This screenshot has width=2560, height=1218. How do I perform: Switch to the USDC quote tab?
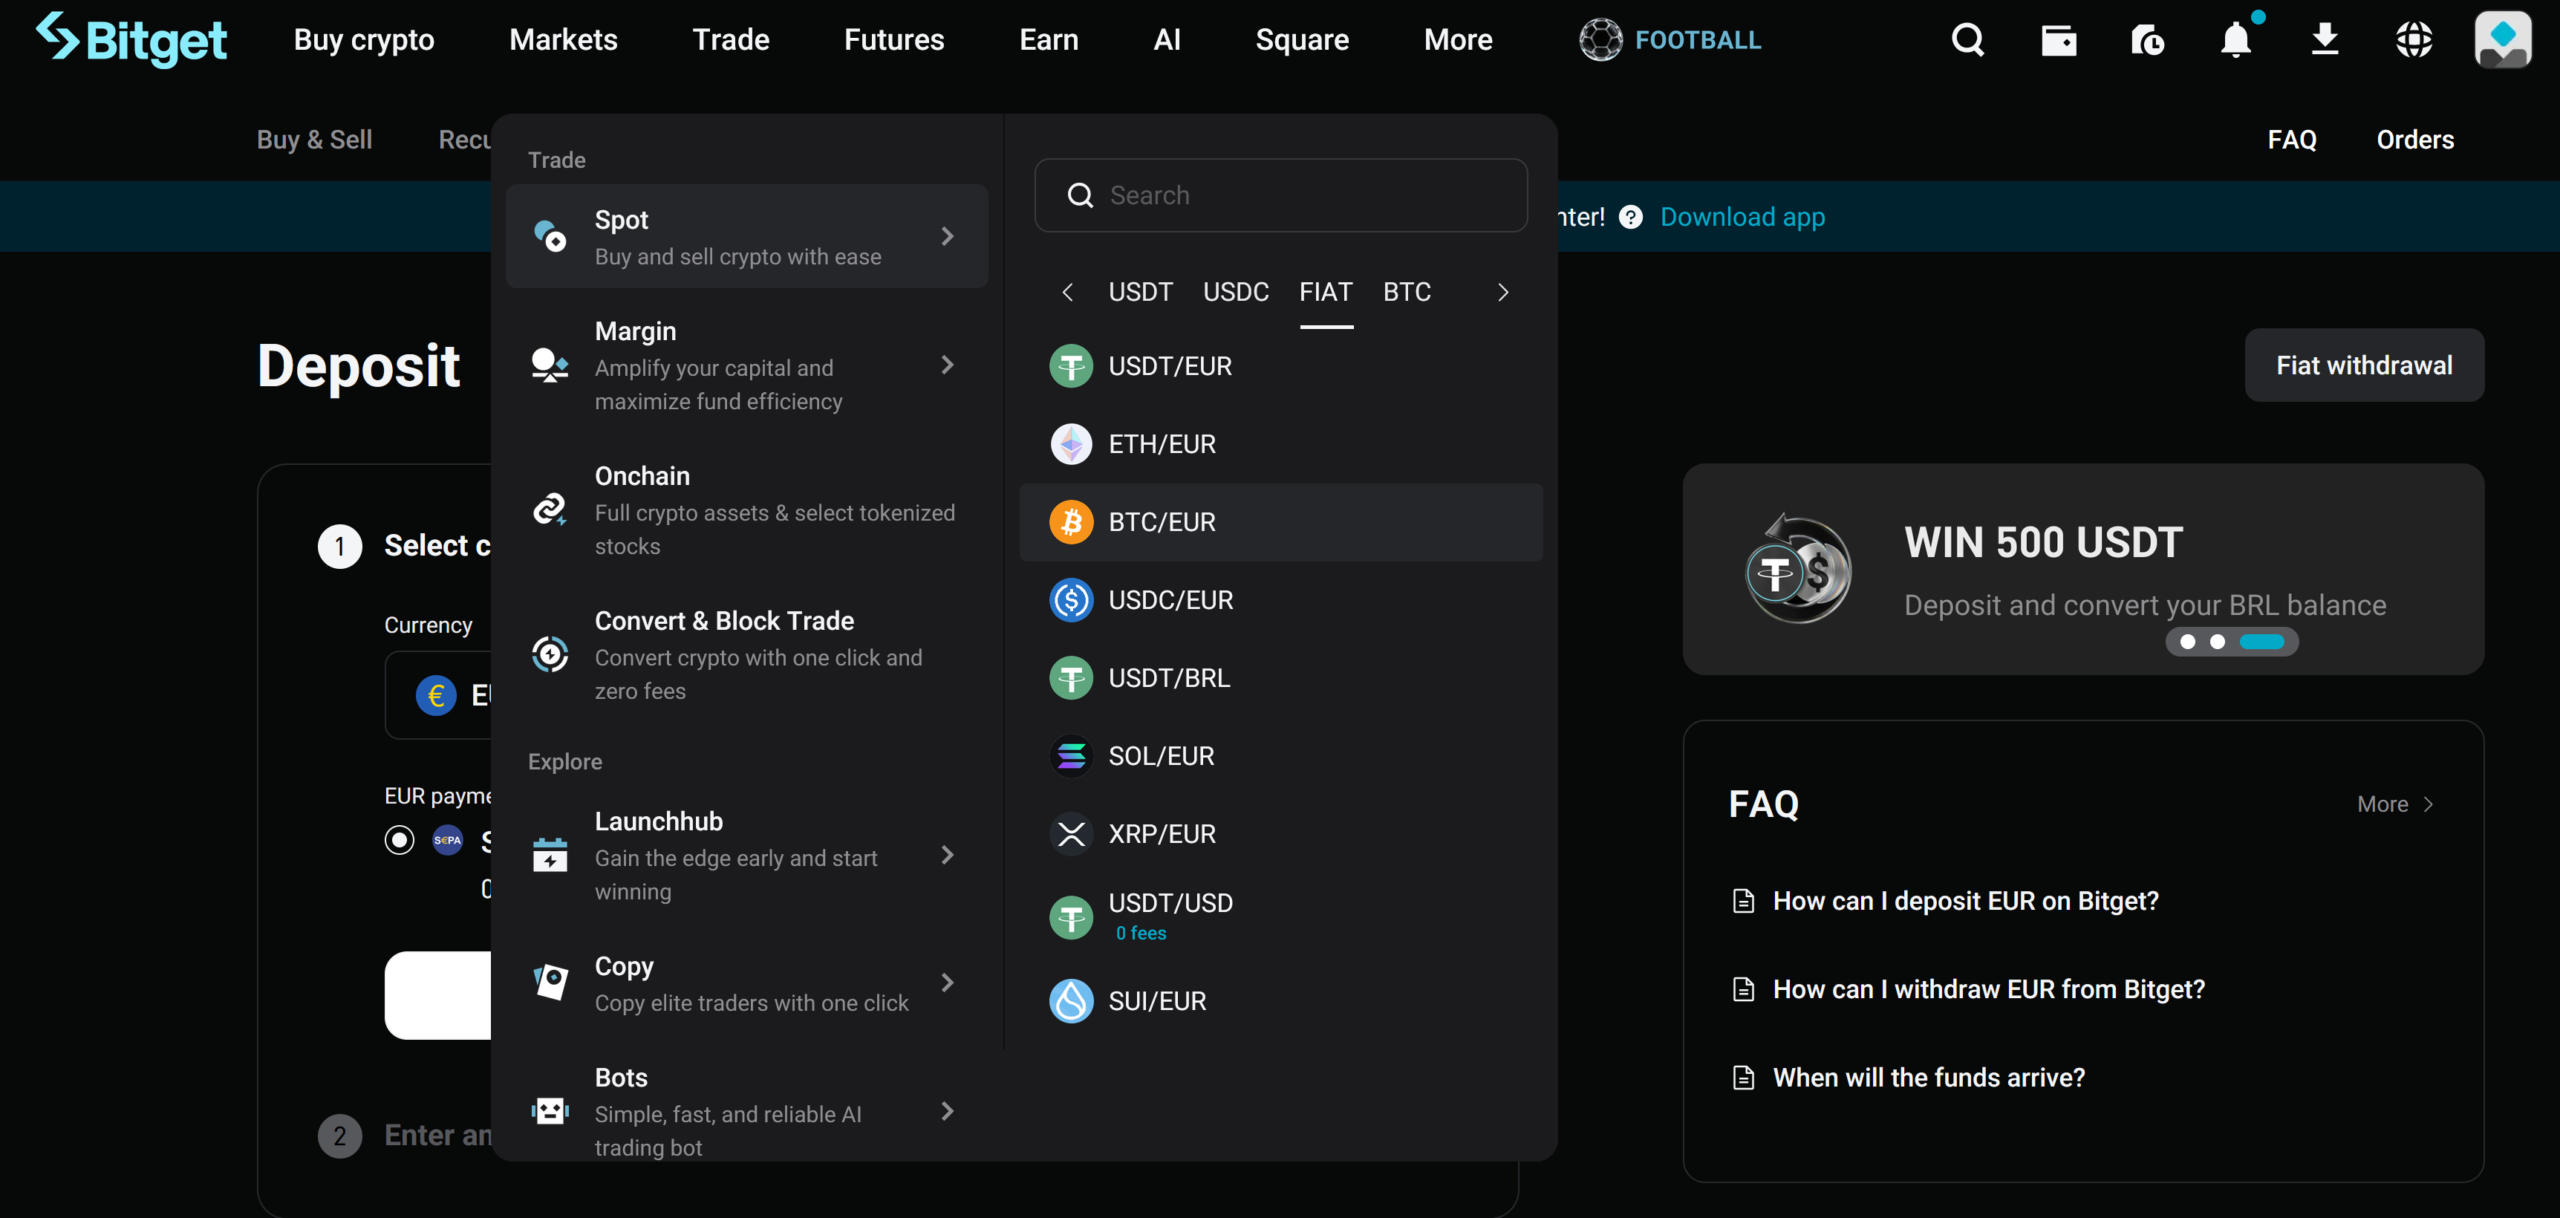(x=1236, y=292)
